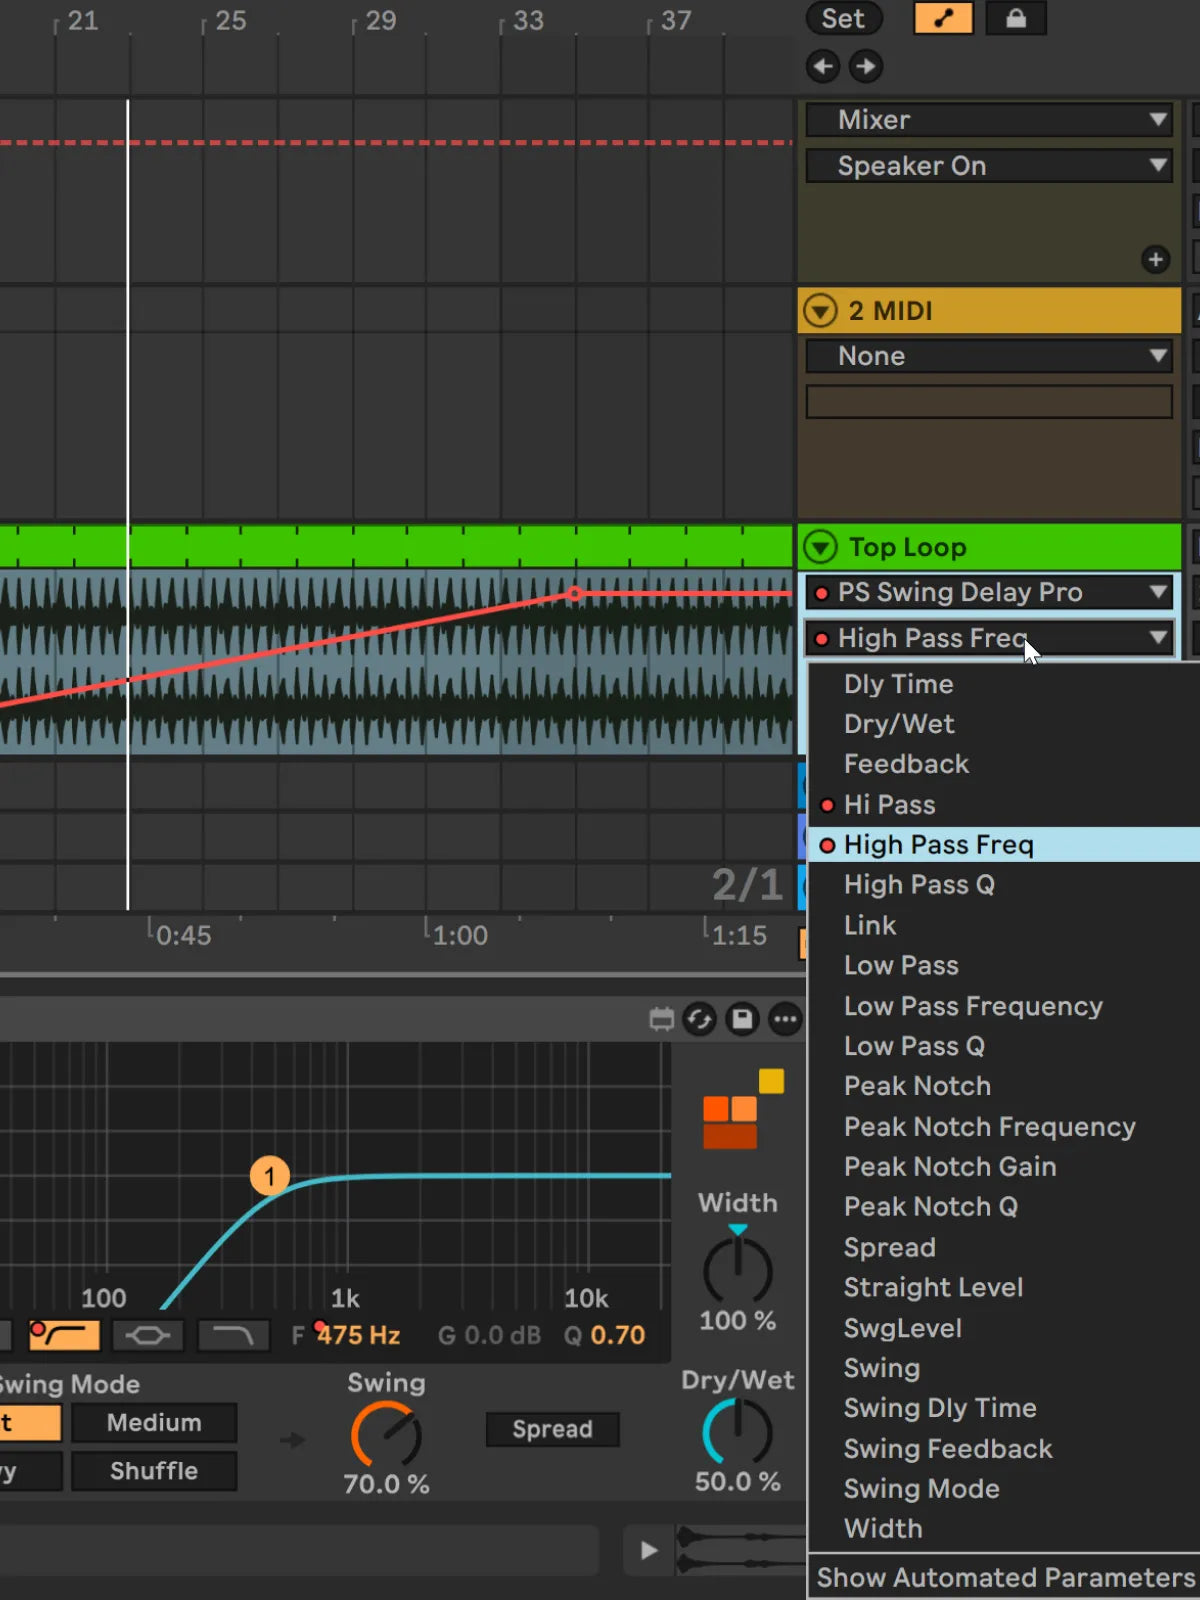1200x1600 pixels.
Task: Click the Dry/Wet knob
Action: [737, 1432]
